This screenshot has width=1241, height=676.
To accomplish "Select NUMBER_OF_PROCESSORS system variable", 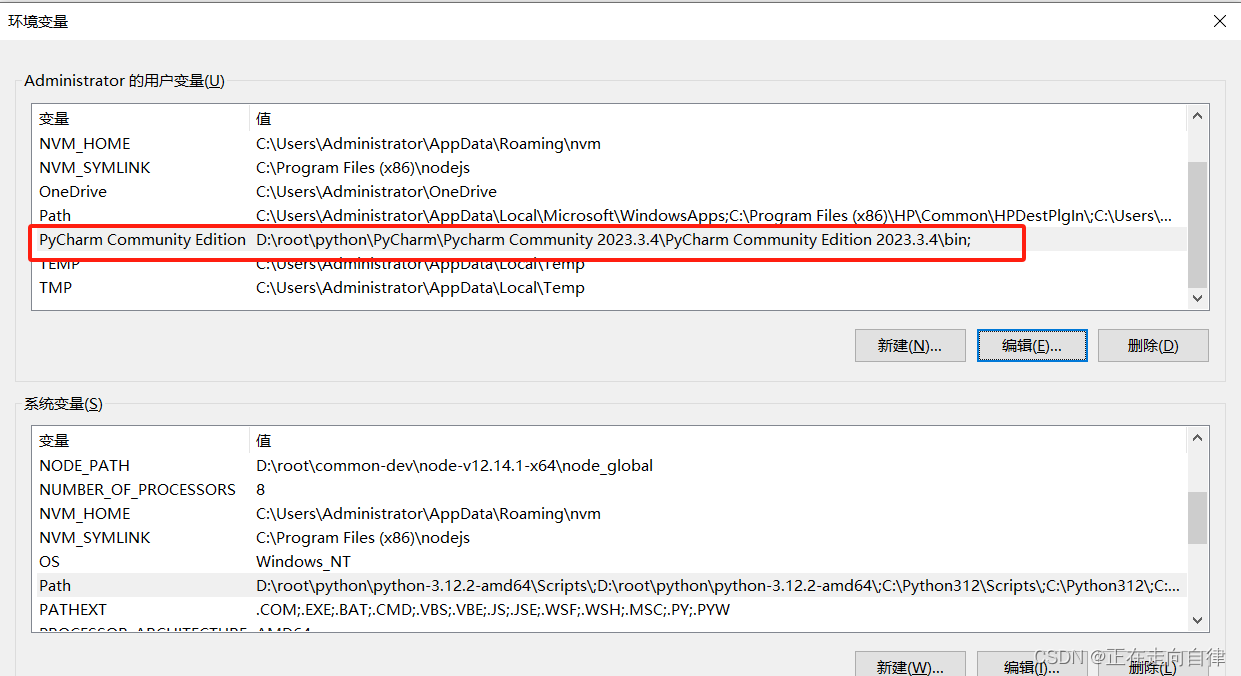I will [x=137, y=490].
